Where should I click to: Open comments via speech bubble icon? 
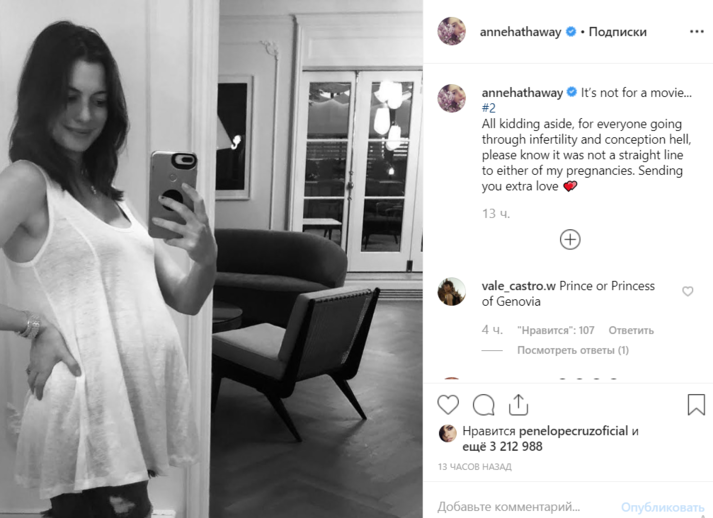[483, 404]
